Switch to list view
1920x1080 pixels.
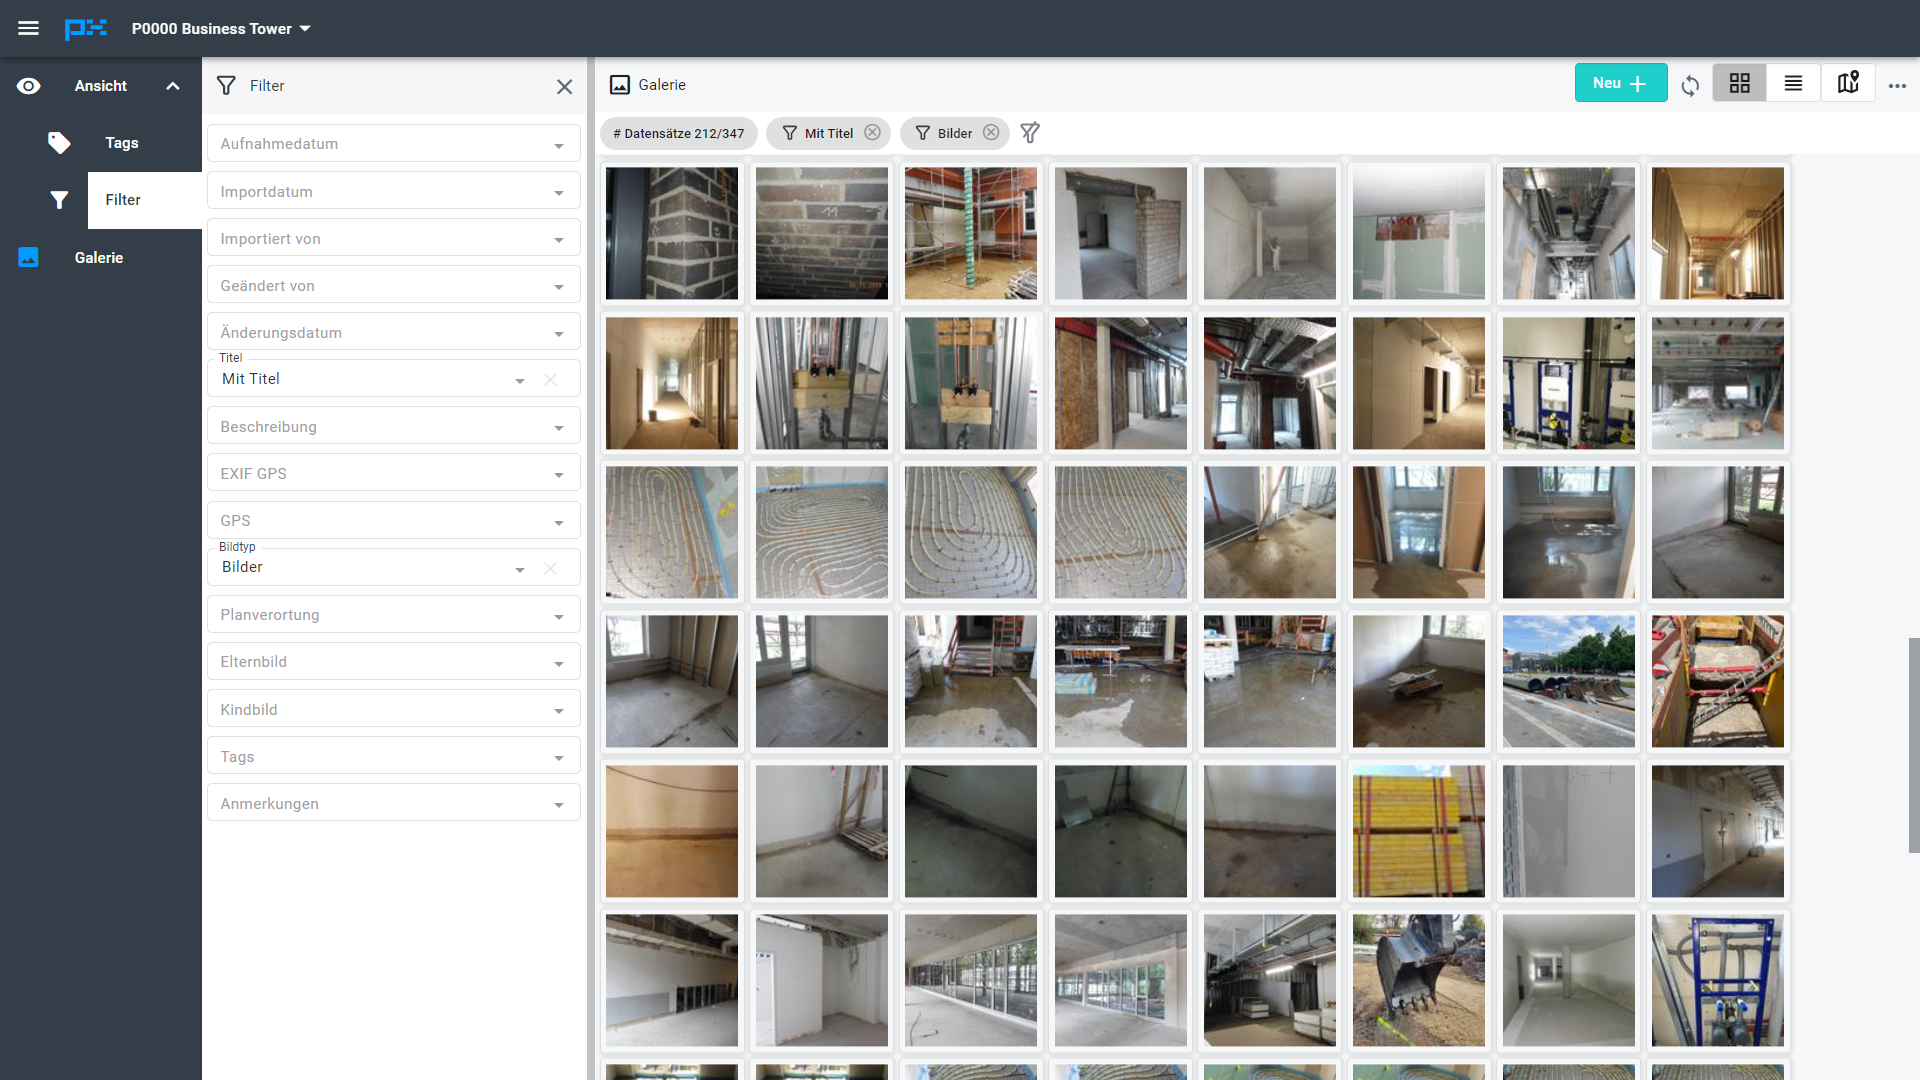pyautogui.click(x=1793, y=83)
